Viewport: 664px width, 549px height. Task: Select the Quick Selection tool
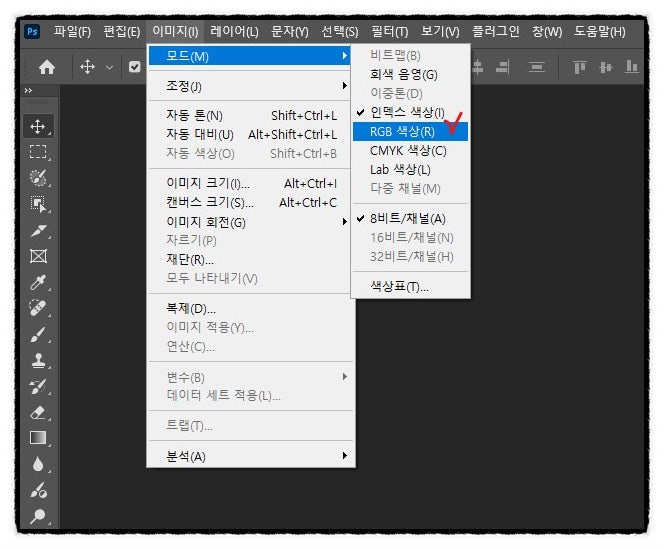pos(38,178)
